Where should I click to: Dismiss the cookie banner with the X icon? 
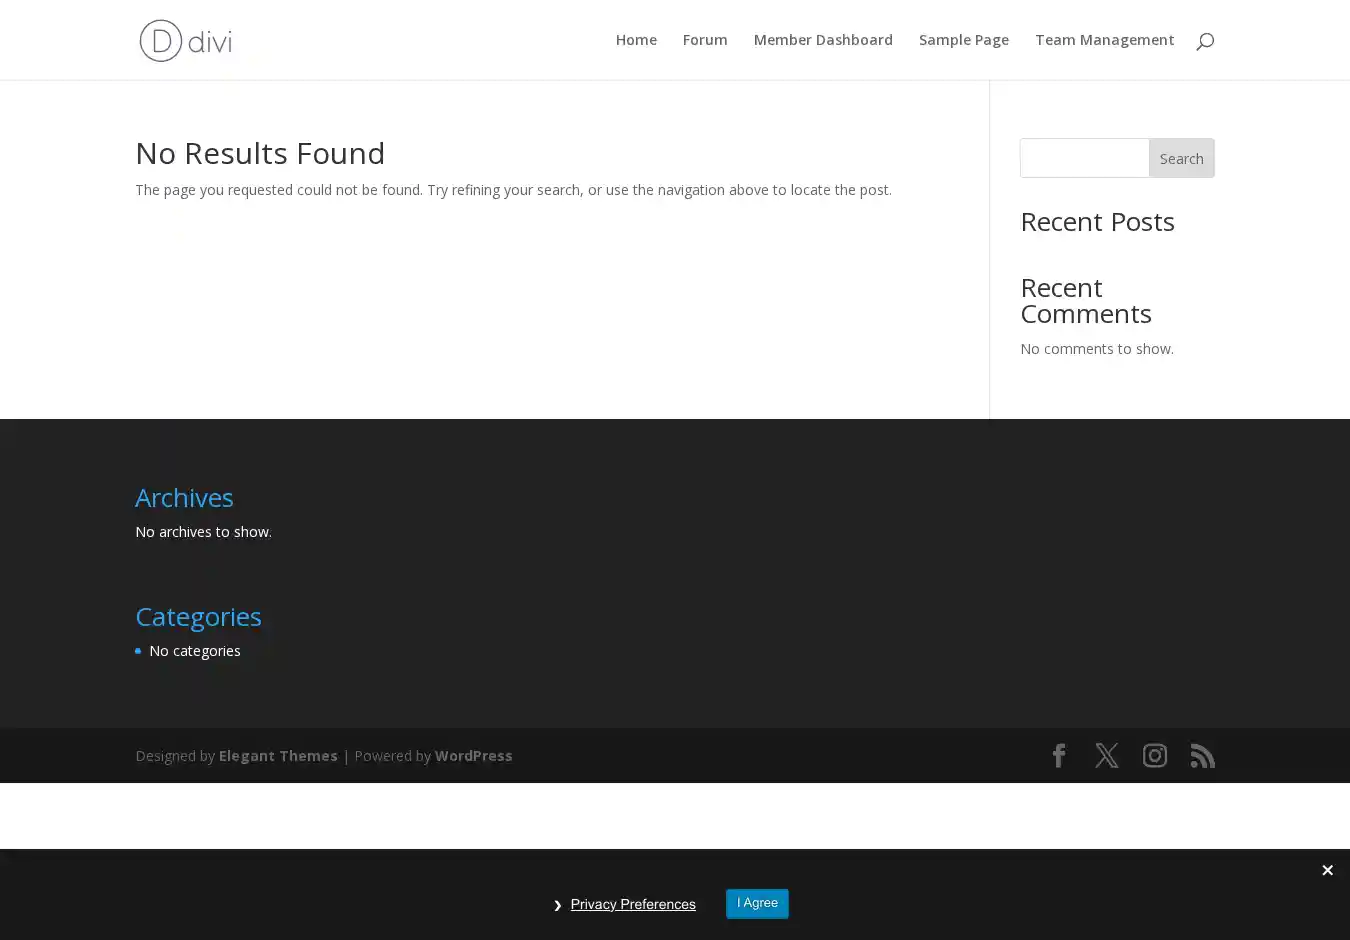tap(1326, 871)
